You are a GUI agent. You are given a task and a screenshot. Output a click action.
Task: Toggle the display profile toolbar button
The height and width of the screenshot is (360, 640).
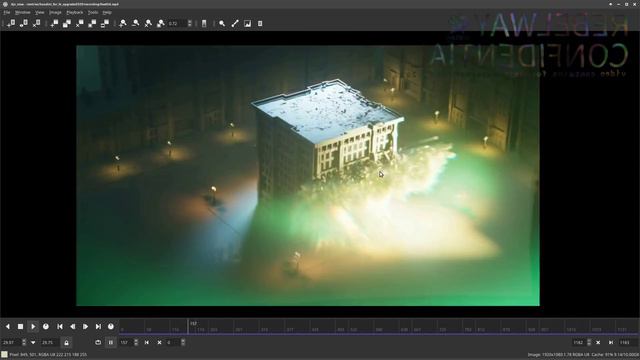click(x=204, y=23)
